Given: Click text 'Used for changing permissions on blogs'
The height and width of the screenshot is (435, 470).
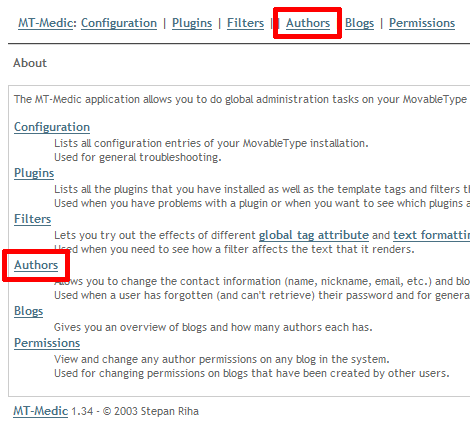Looking at the screenshot, I should point(152,373).
